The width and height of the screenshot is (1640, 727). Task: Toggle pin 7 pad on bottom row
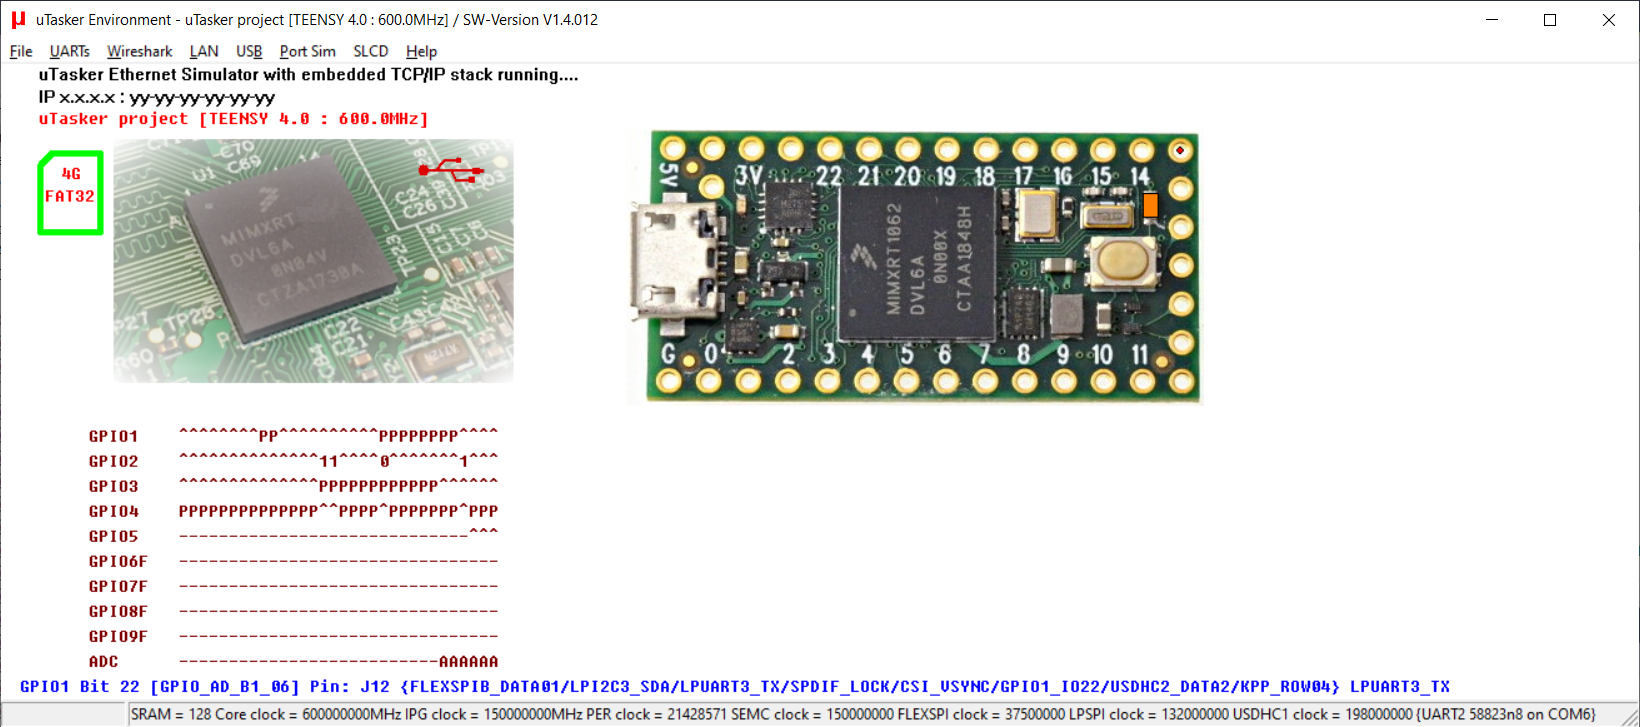click(x=985, y=381)
